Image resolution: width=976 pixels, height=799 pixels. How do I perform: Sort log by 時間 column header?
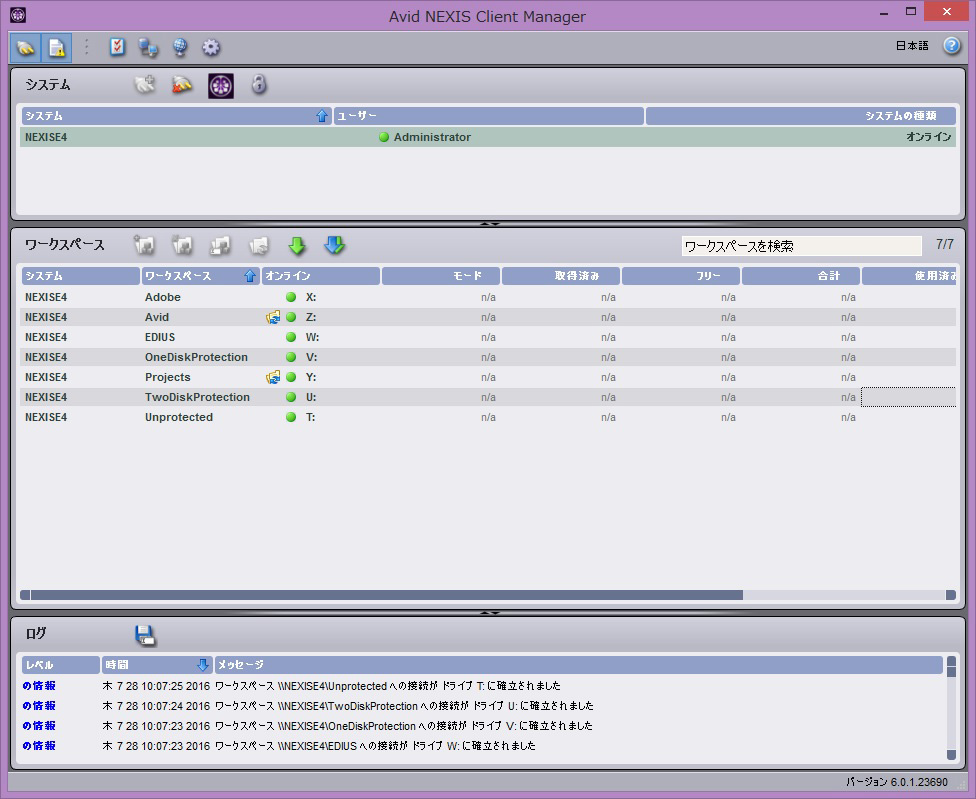point(156,665)
